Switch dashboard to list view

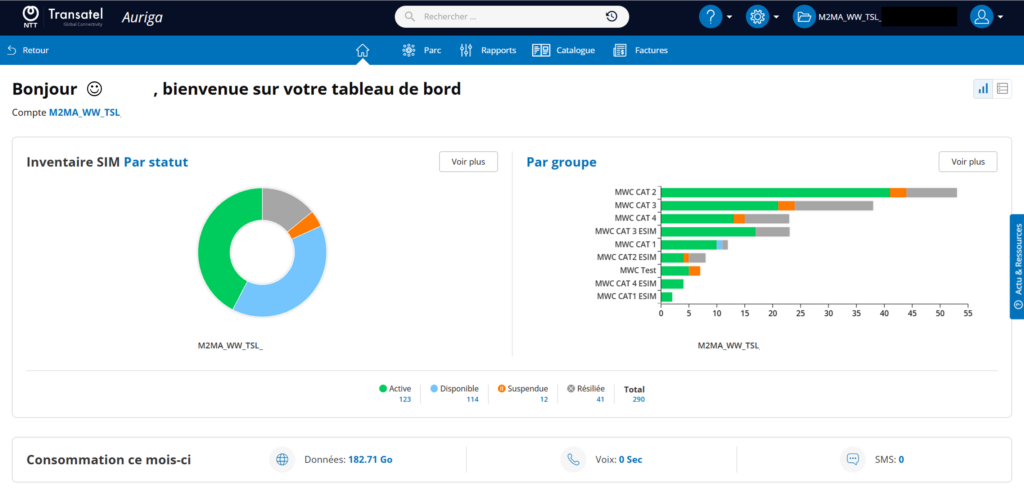point(1002,89)
